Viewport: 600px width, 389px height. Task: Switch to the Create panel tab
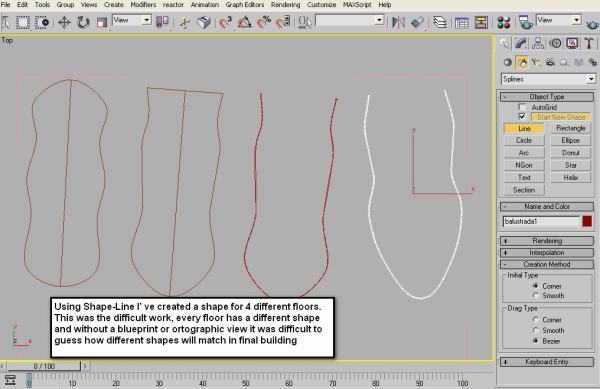[505, 44]
